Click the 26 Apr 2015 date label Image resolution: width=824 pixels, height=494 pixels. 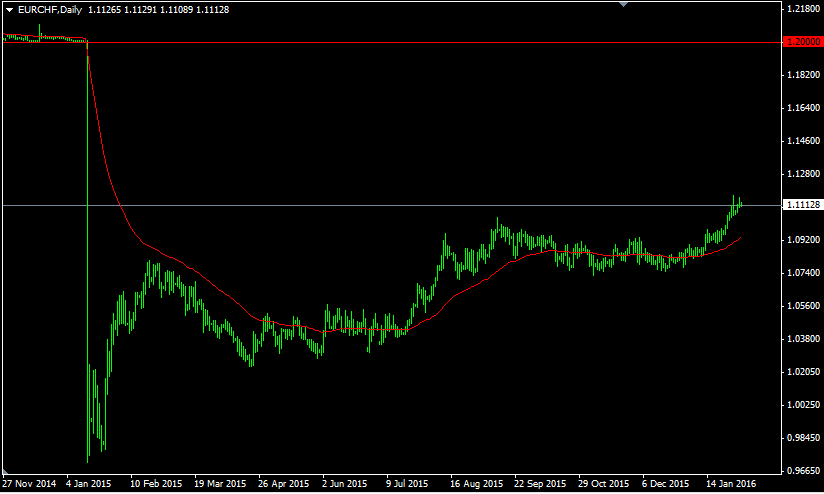[x=284, y=483]
